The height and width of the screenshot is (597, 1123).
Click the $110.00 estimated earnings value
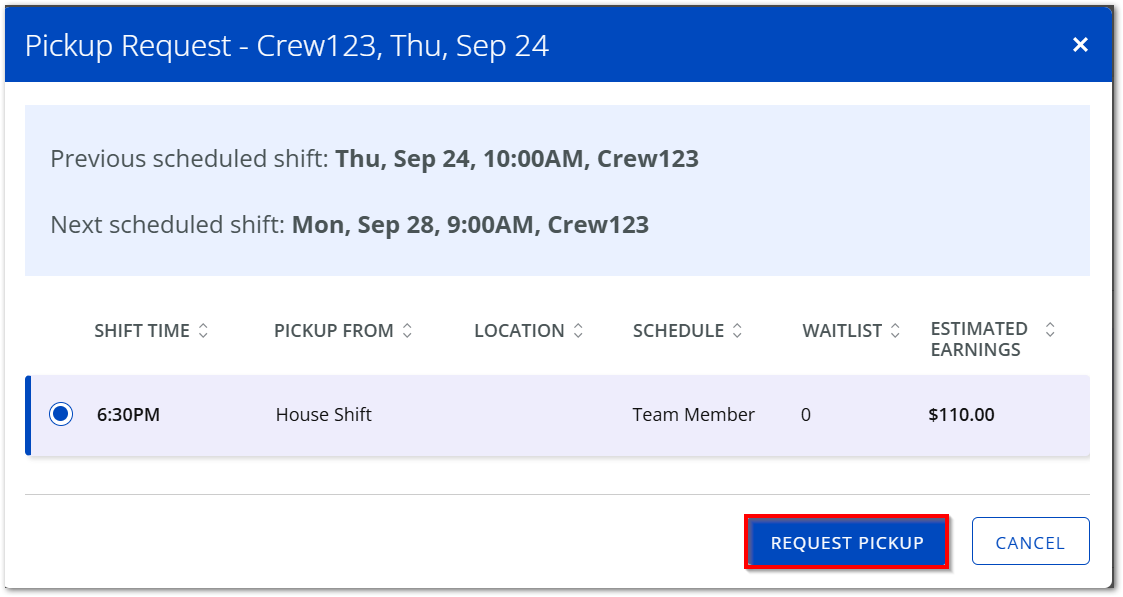point(961,414)
